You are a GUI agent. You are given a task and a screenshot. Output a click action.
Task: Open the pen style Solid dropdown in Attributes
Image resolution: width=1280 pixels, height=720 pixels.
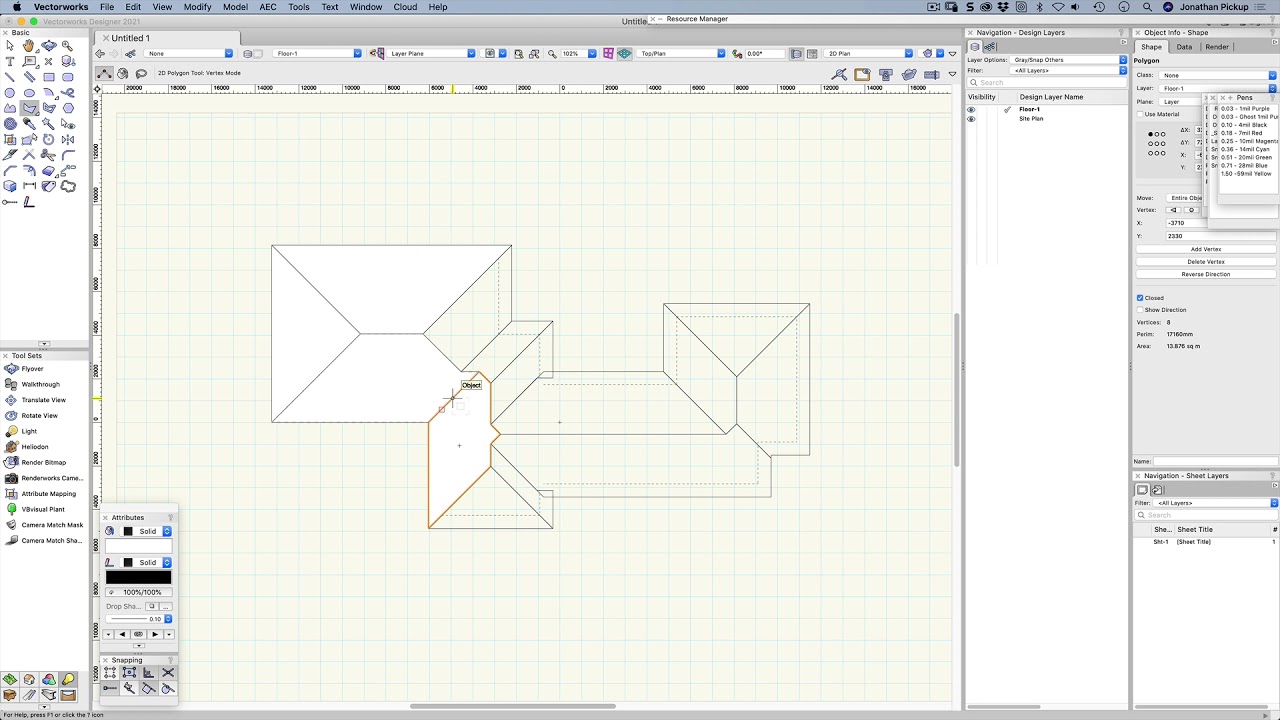(145, 562)
